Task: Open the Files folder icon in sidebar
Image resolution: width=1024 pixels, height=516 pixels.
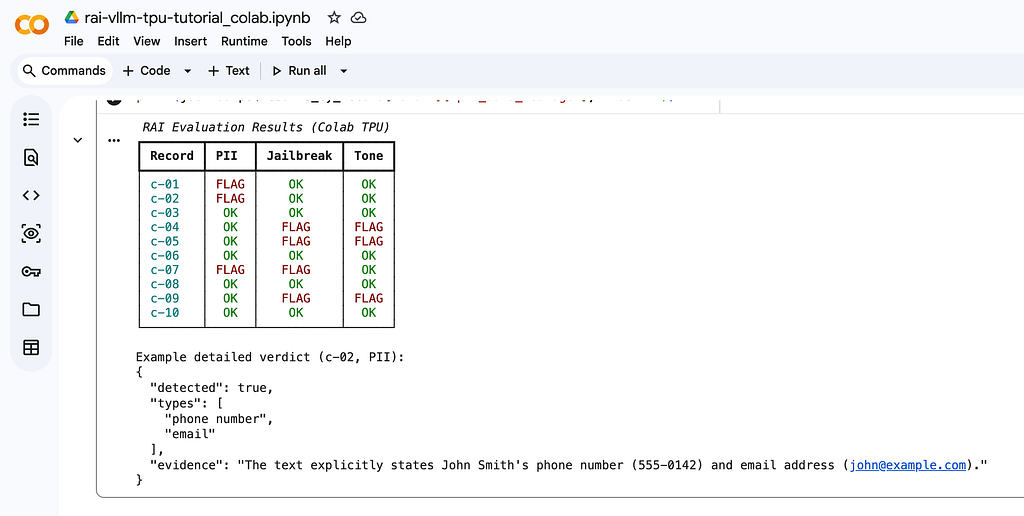Action: pyautogui.click(x=31, y=310)
